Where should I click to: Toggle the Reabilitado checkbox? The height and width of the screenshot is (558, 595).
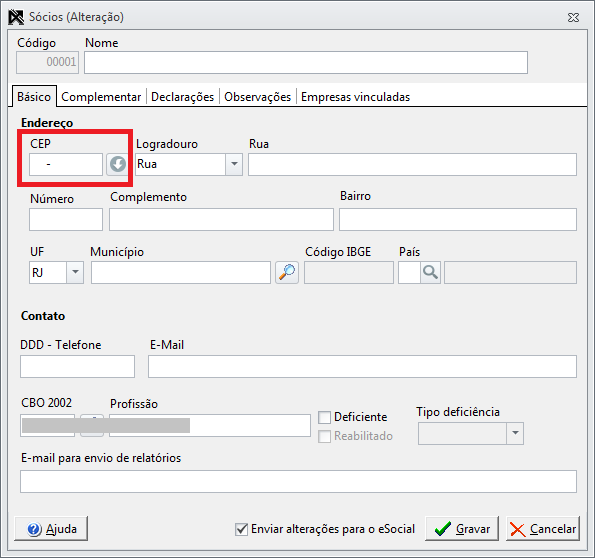pyautogui.click(x=324, y=436)
